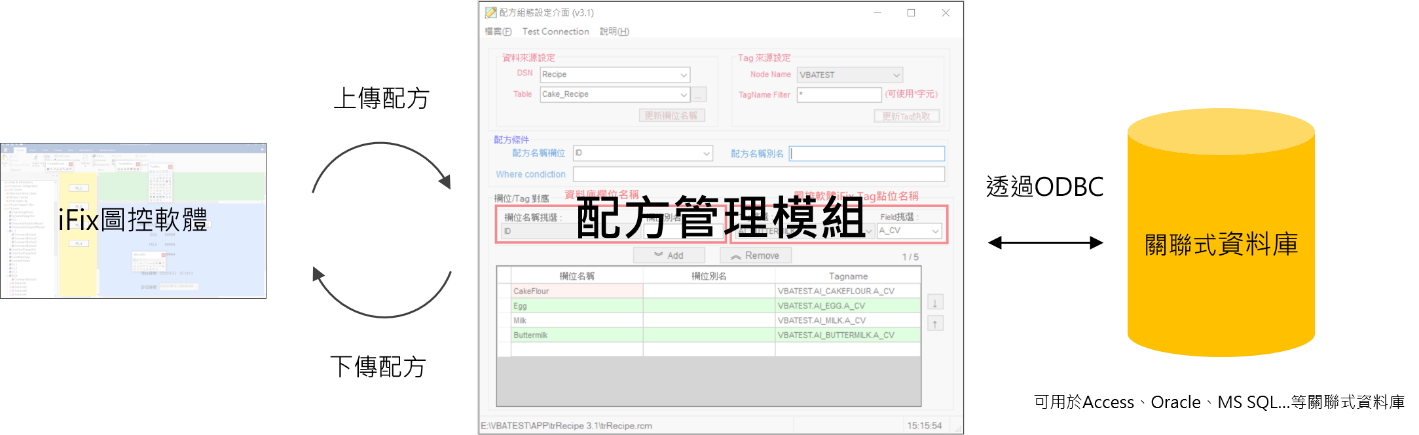Click the TagName Filter input field
The image size is (1419, 435).
838,95
